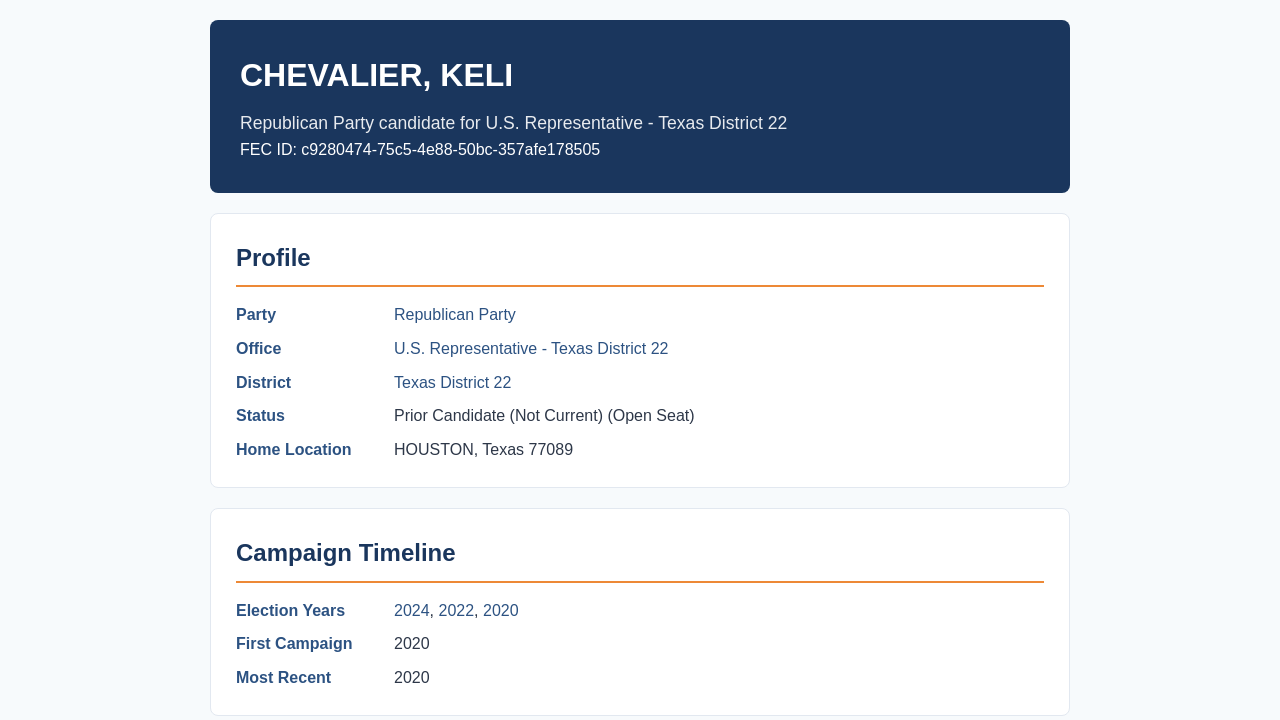This screenshot has width=1280, height=720.
Task: Click the Election Years field label
Action: click(x=290, y=611)
